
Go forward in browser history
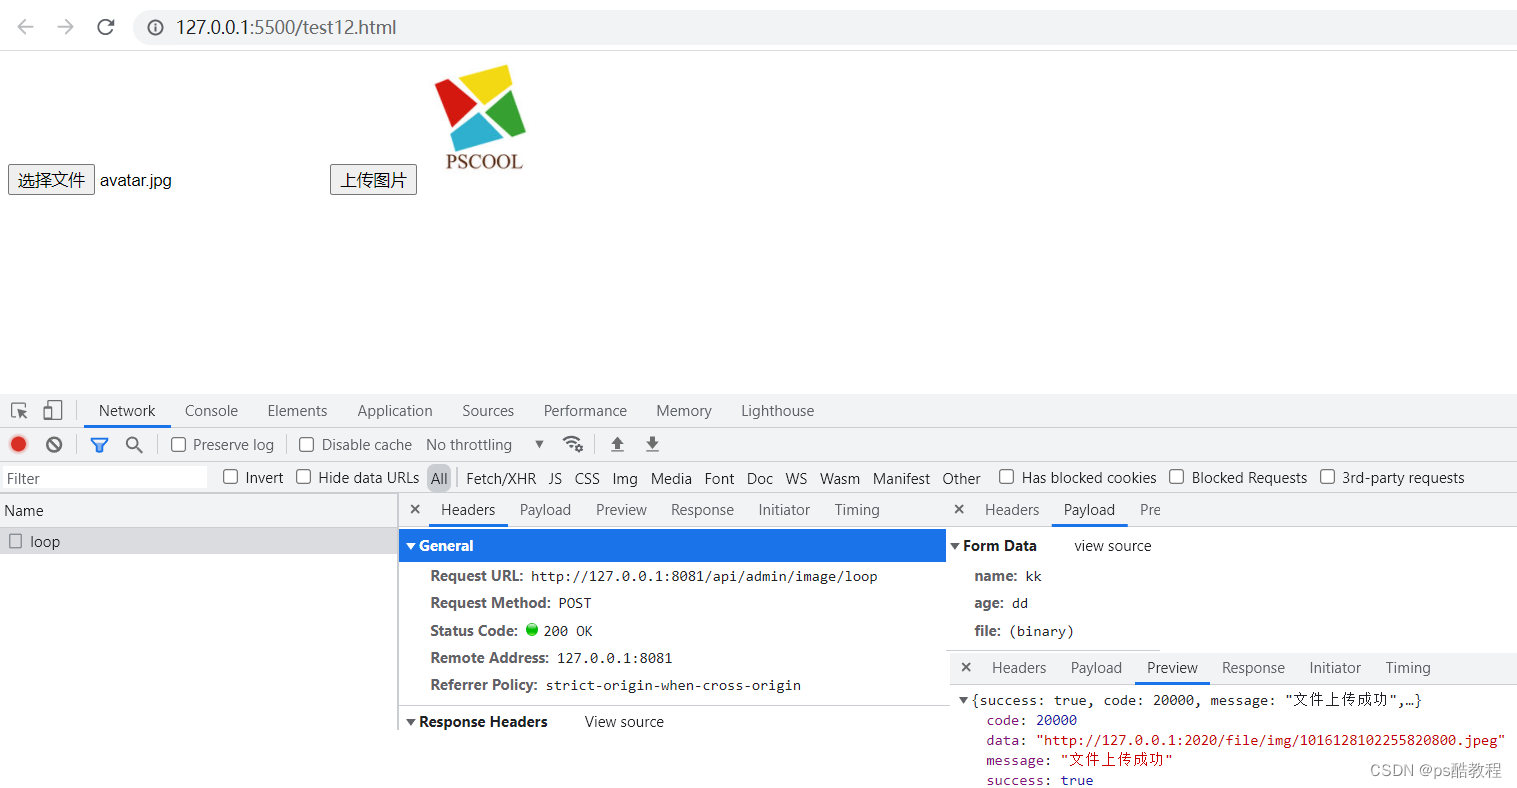pos(66,27)
